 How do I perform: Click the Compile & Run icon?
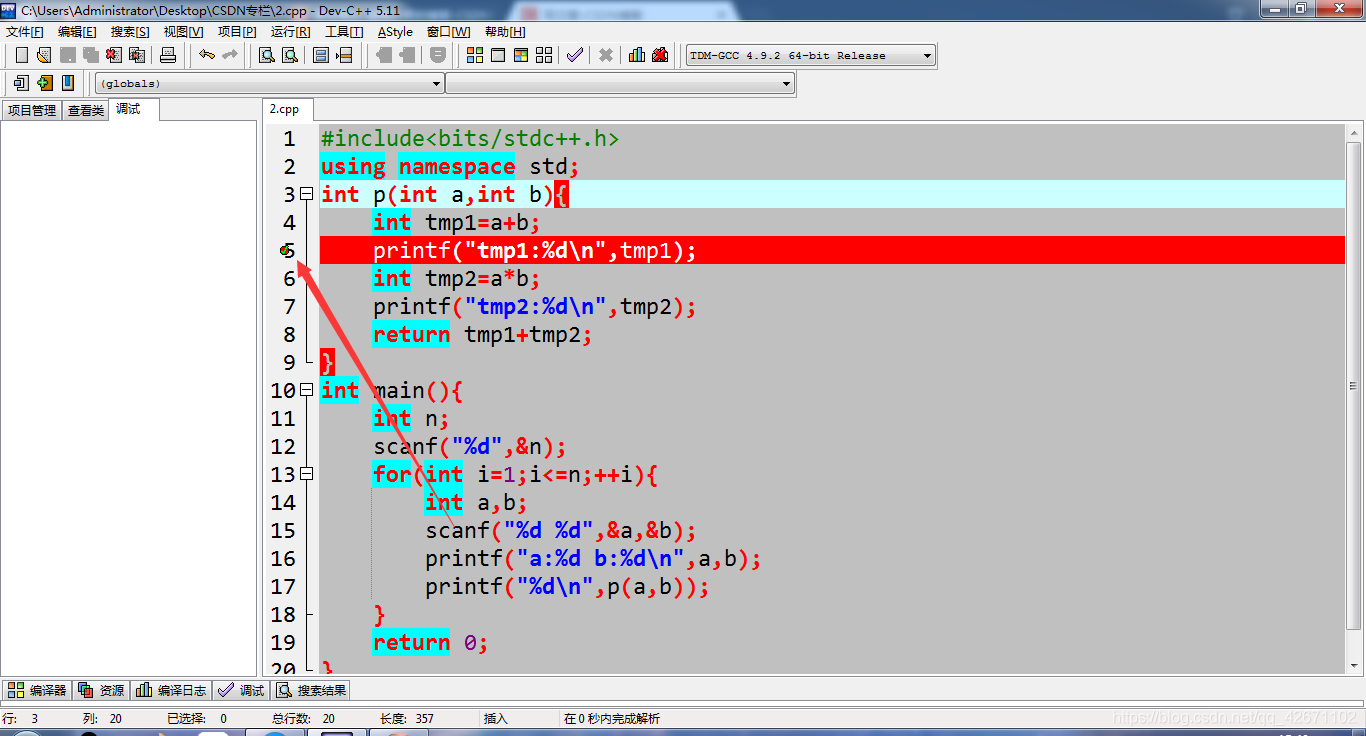coord(521,55)
